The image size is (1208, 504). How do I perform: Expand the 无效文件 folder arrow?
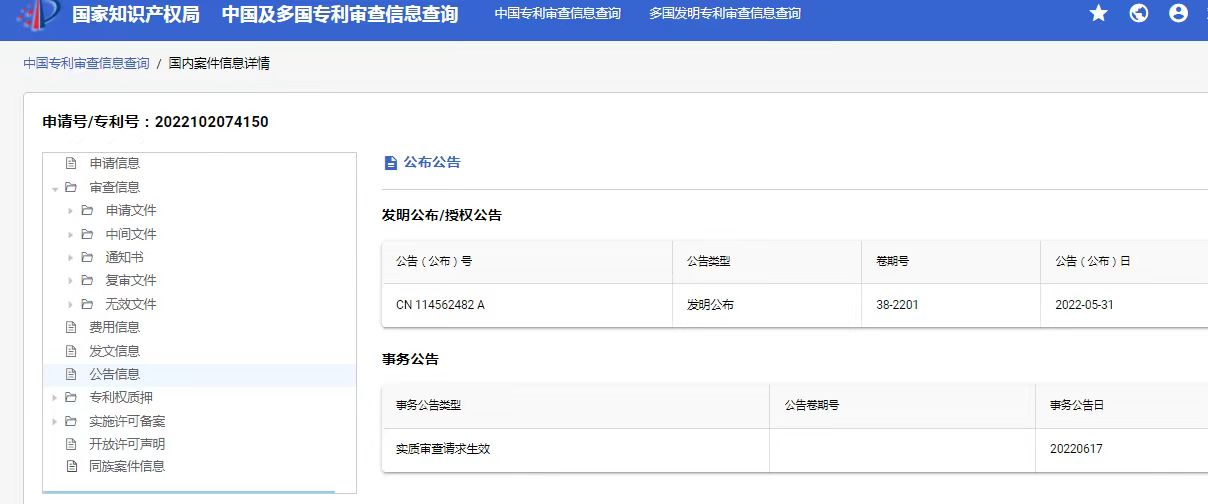tap(71, 305)
